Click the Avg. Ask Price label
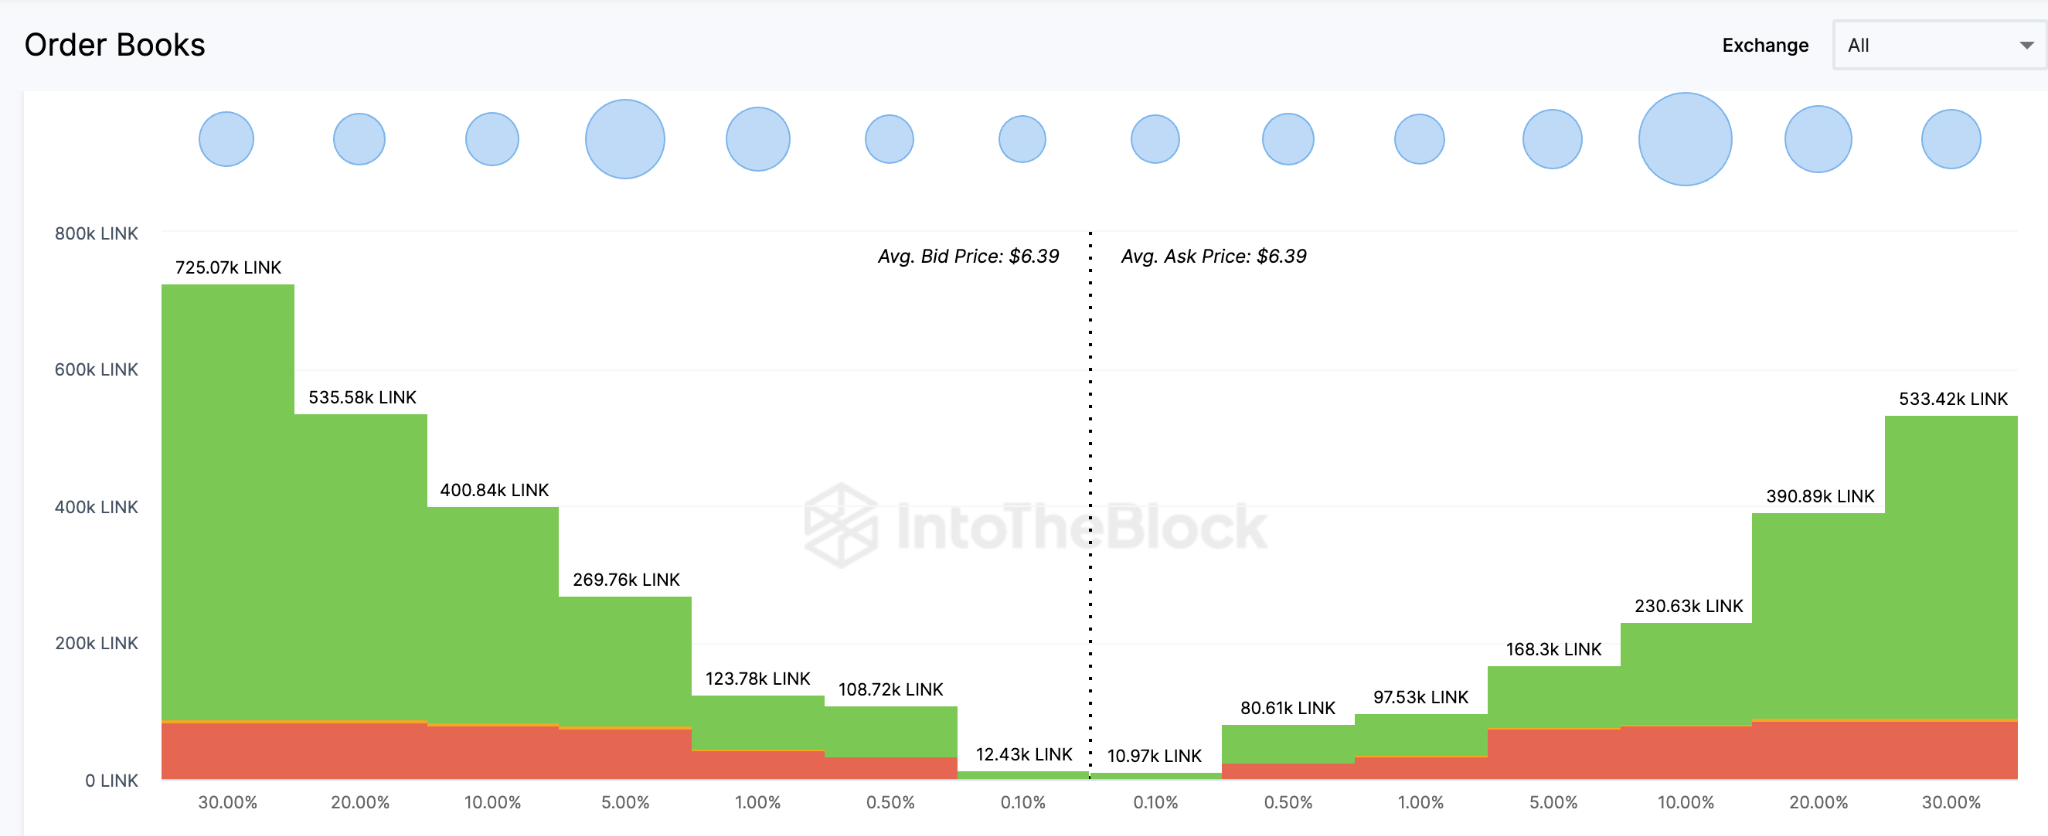 click(1213, 256)
